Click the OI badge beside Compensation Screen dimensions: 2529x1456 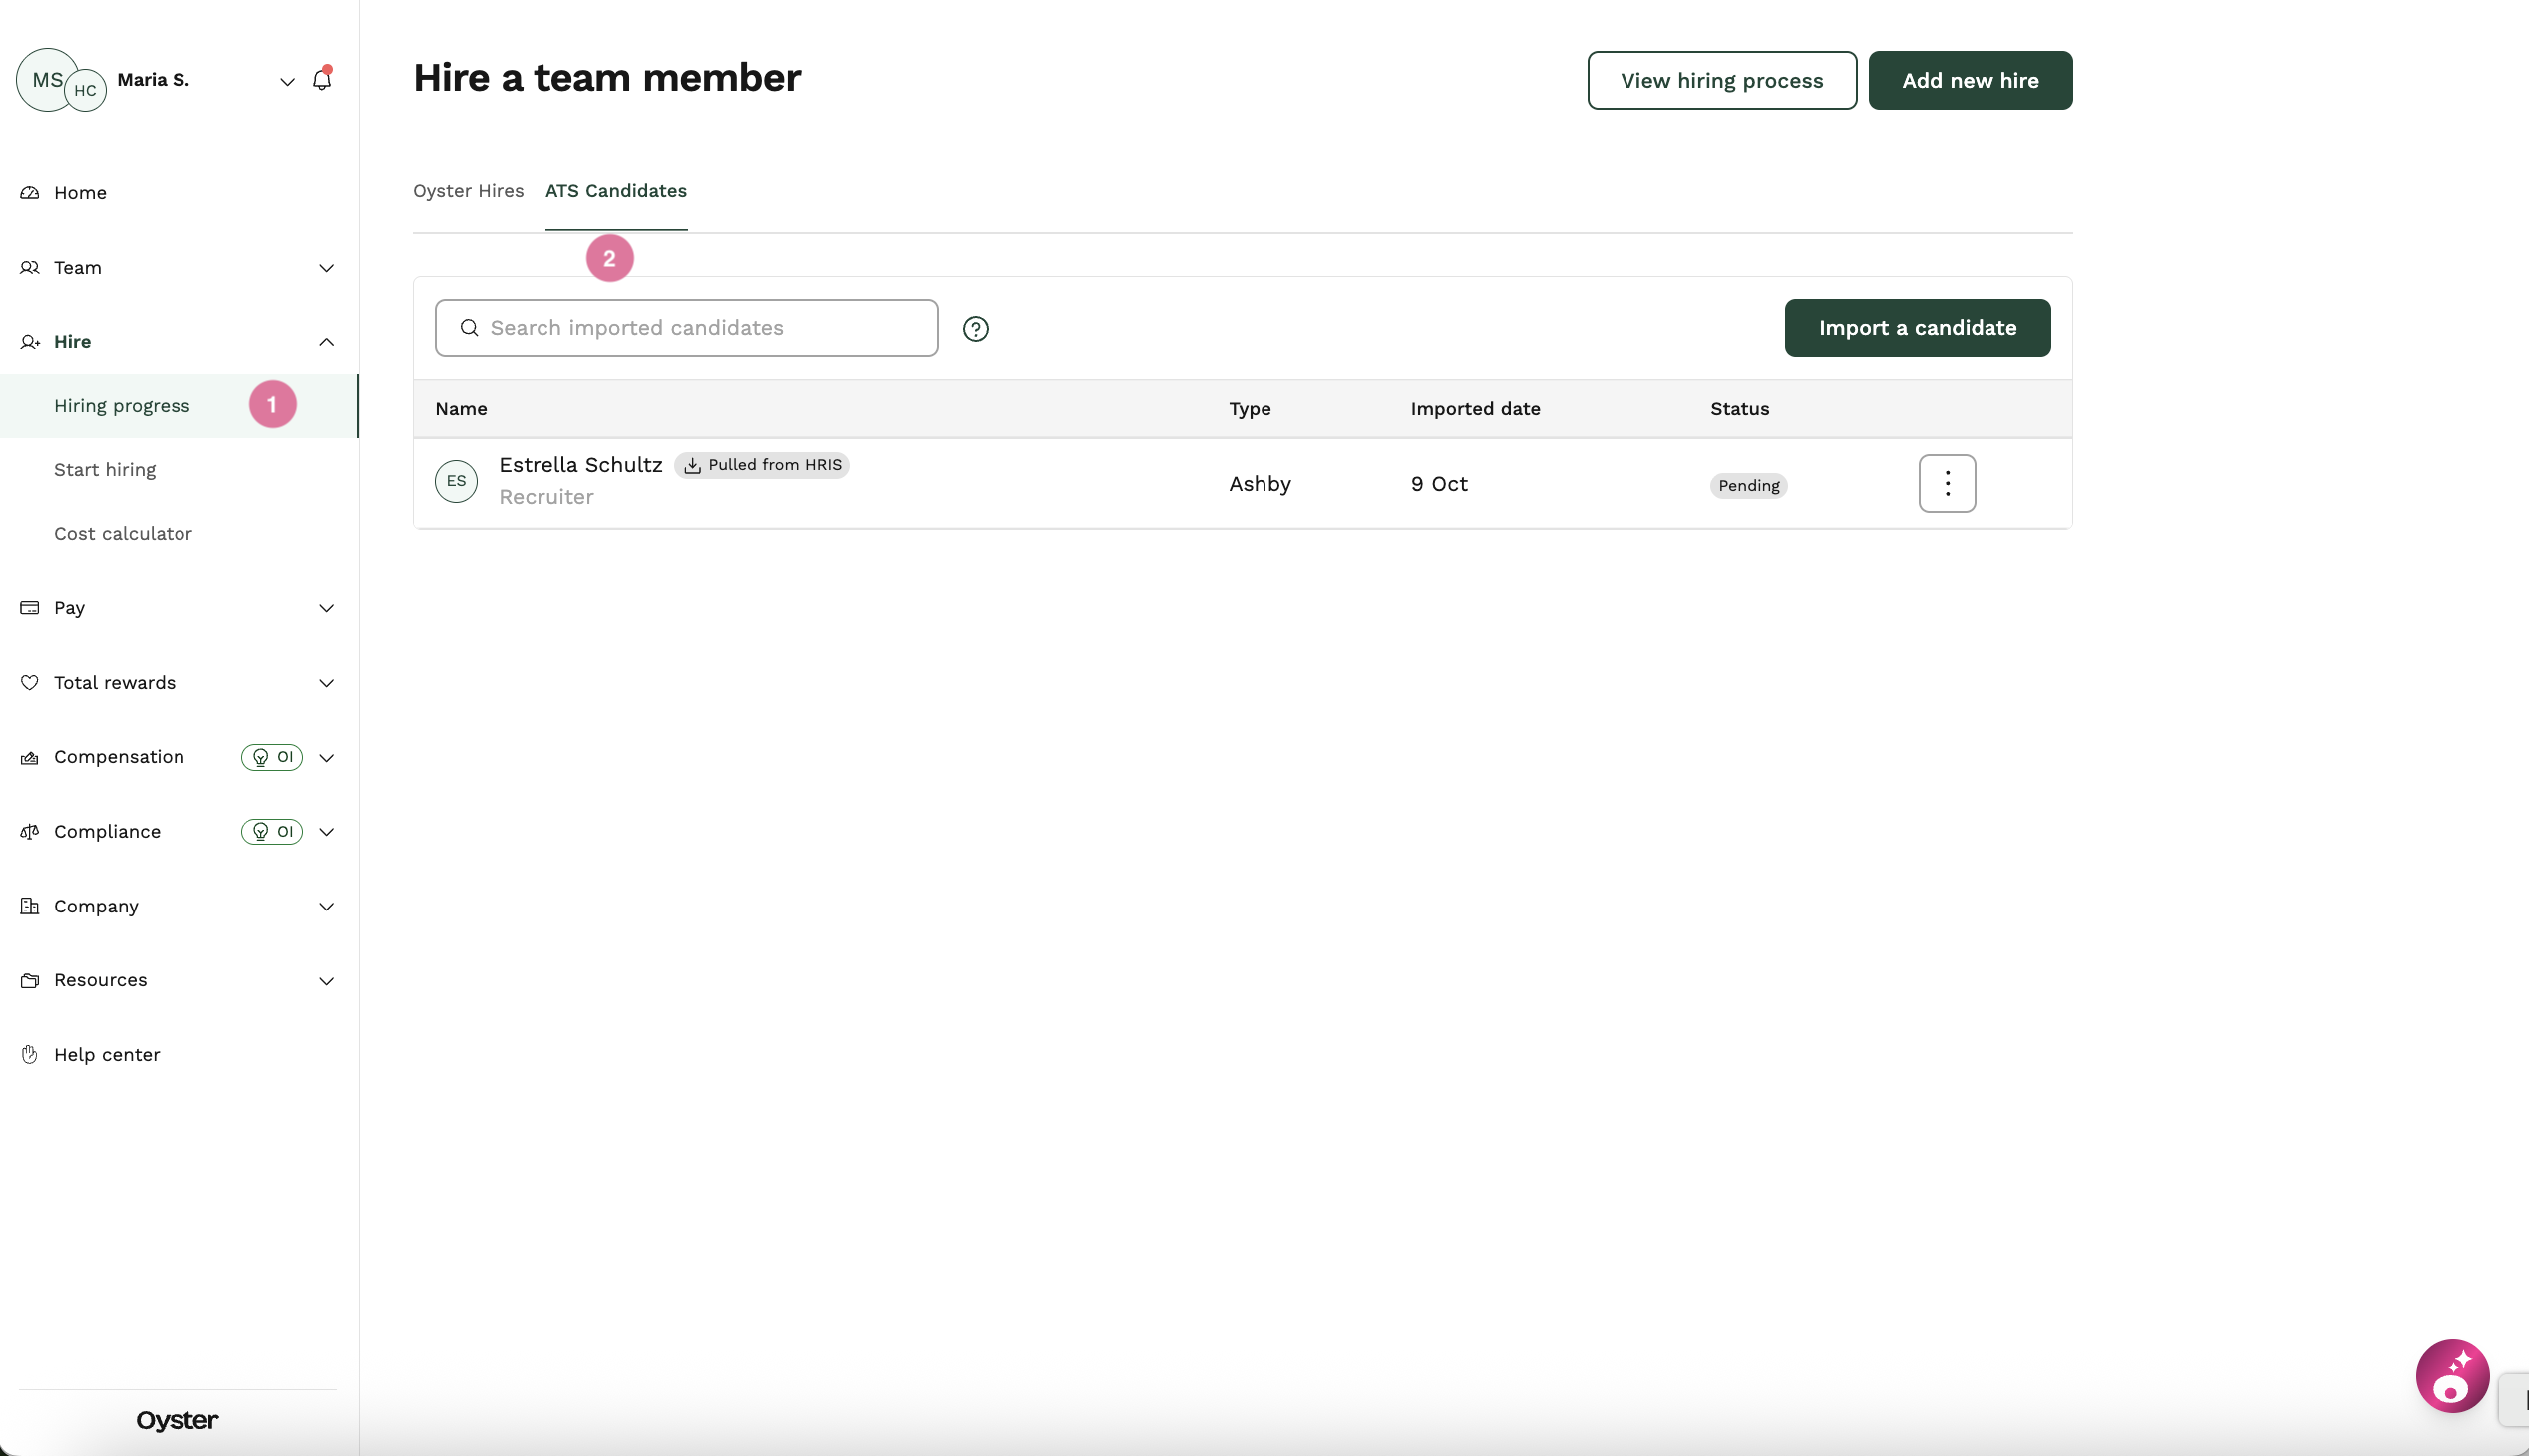(272, 758)
